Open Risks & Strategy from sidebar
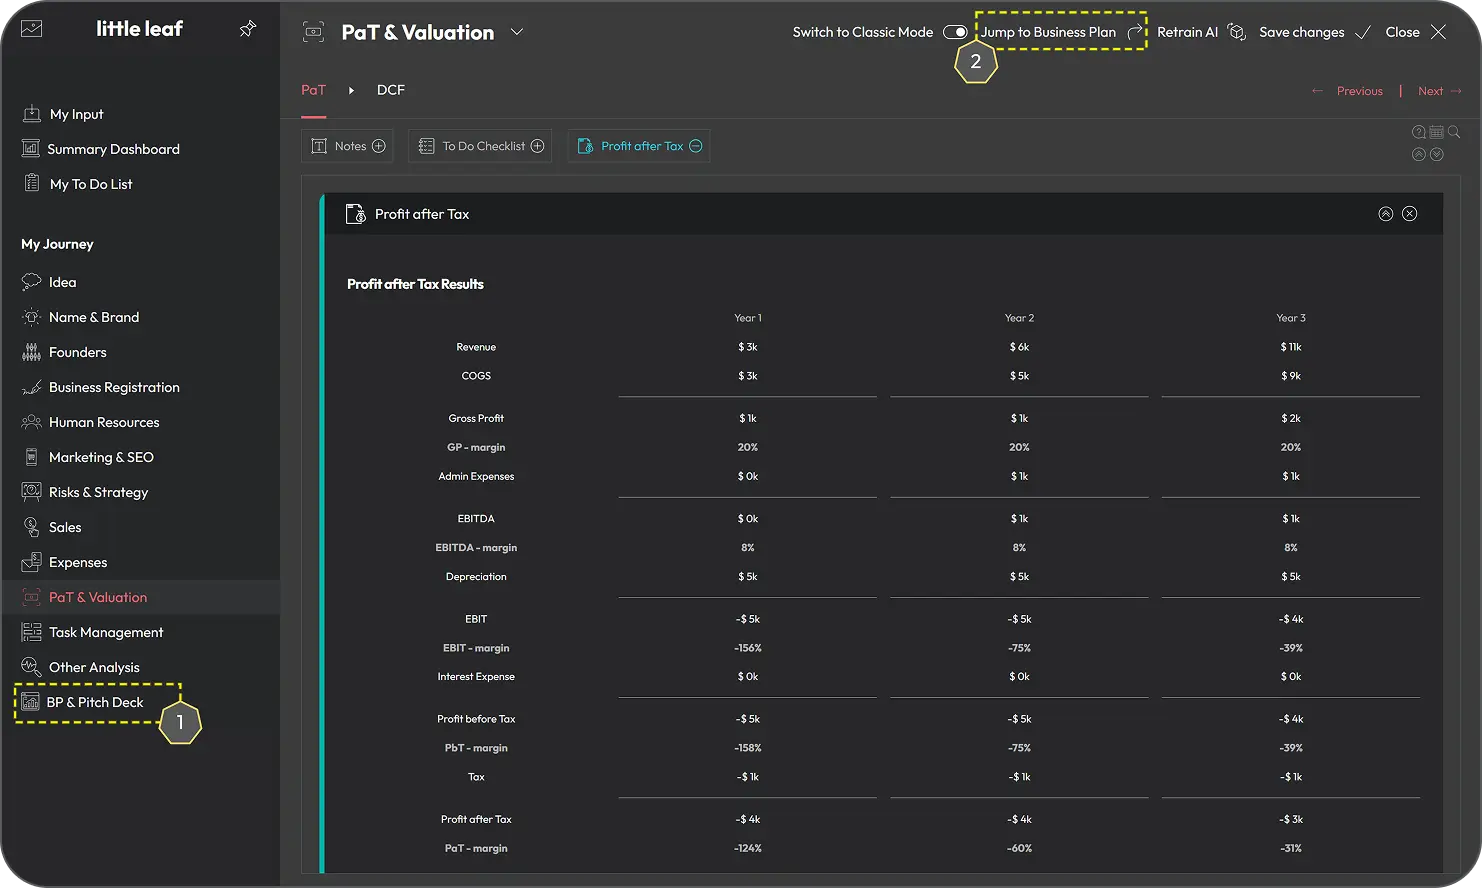 click(98, 492)
